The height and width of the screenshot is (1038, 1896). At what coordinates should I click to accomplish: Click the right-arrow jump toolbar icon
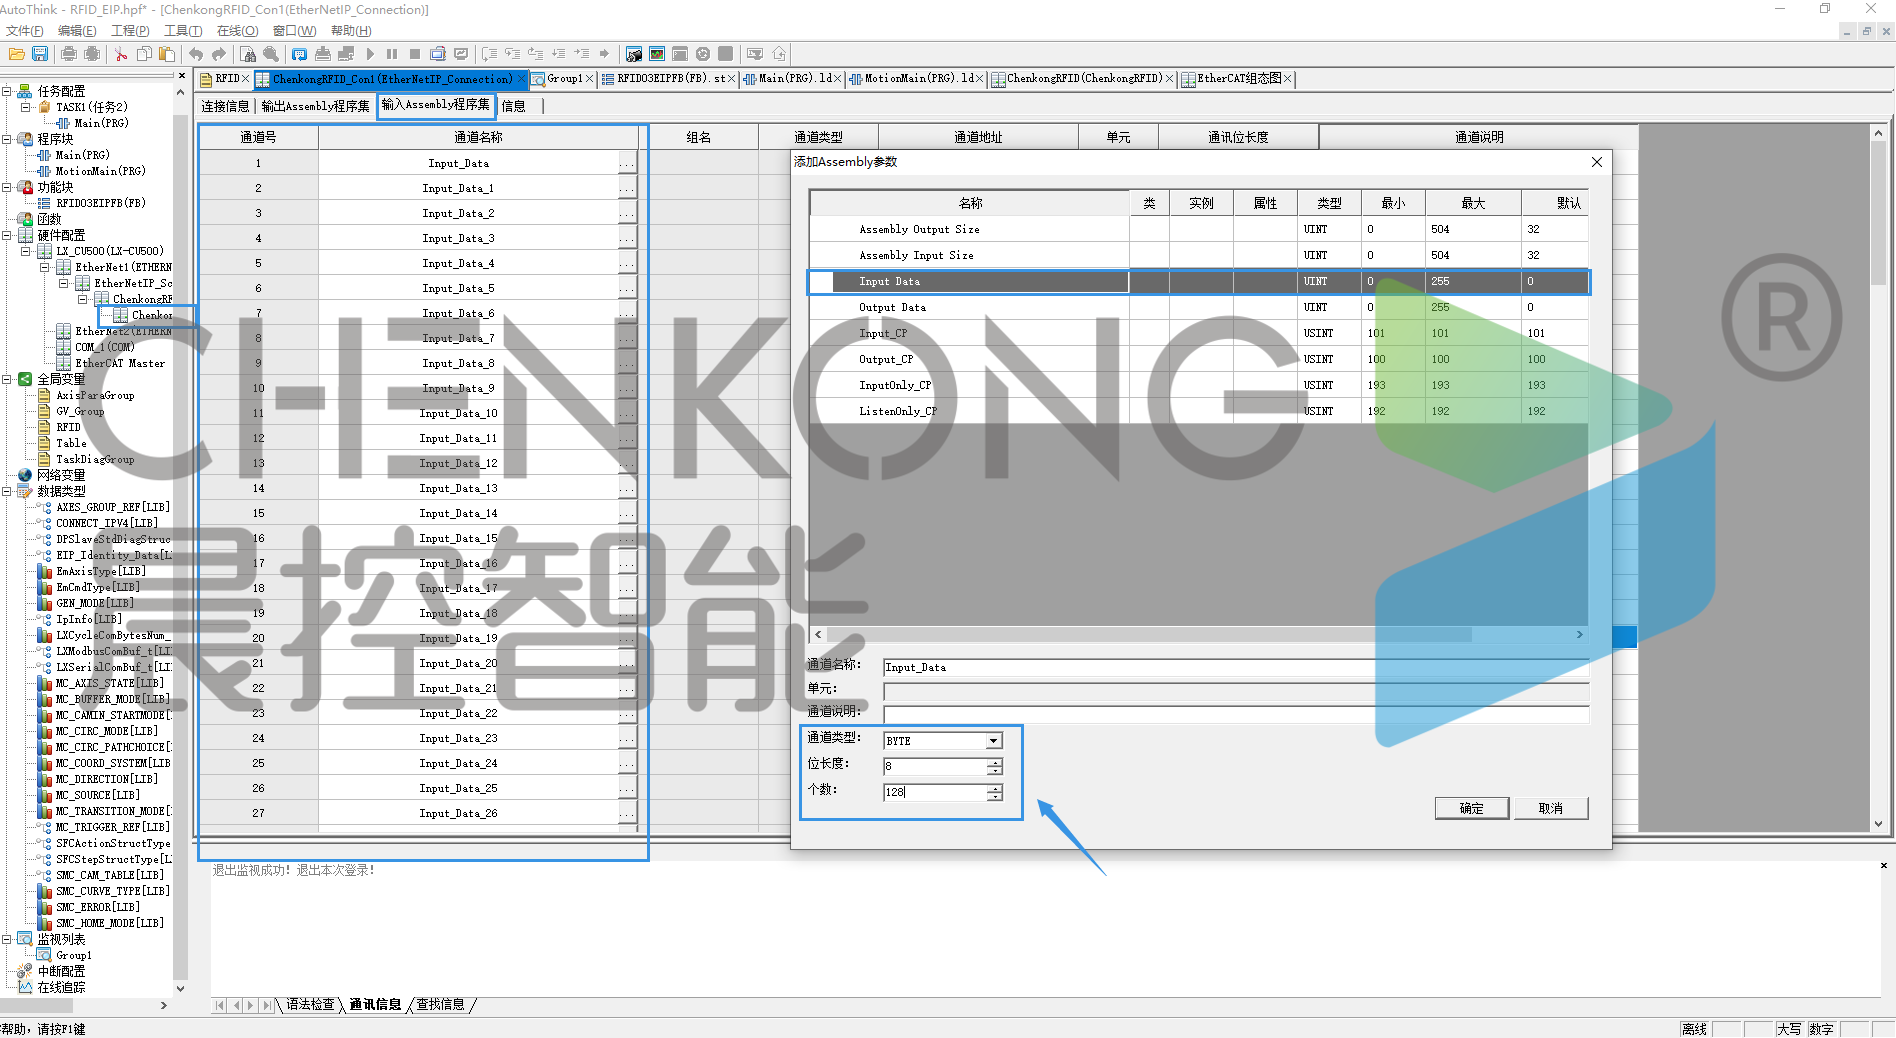click(604, 54)
